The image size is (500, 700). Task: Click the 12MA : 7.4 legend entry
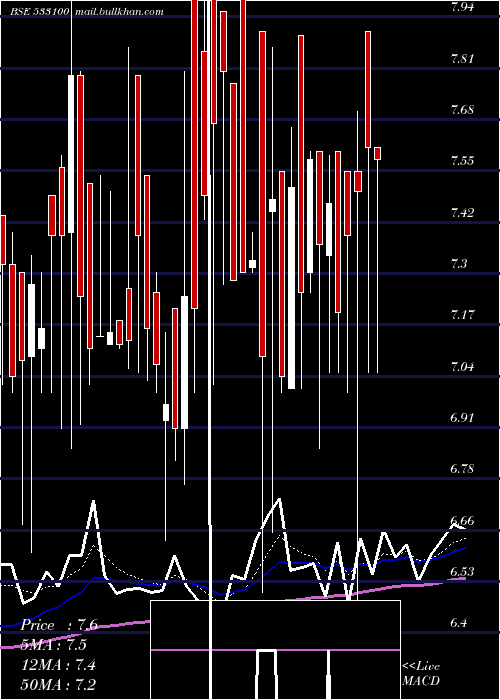point(58,665)
